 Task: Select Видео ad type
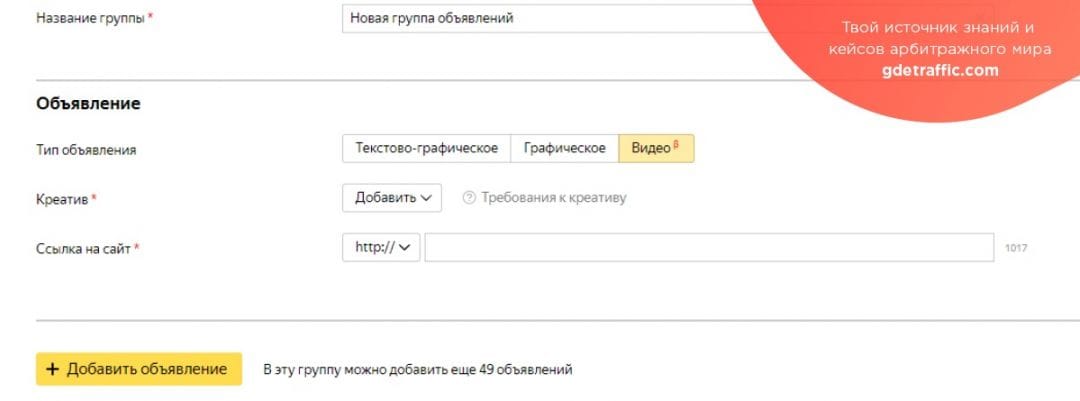pos(656,148)
